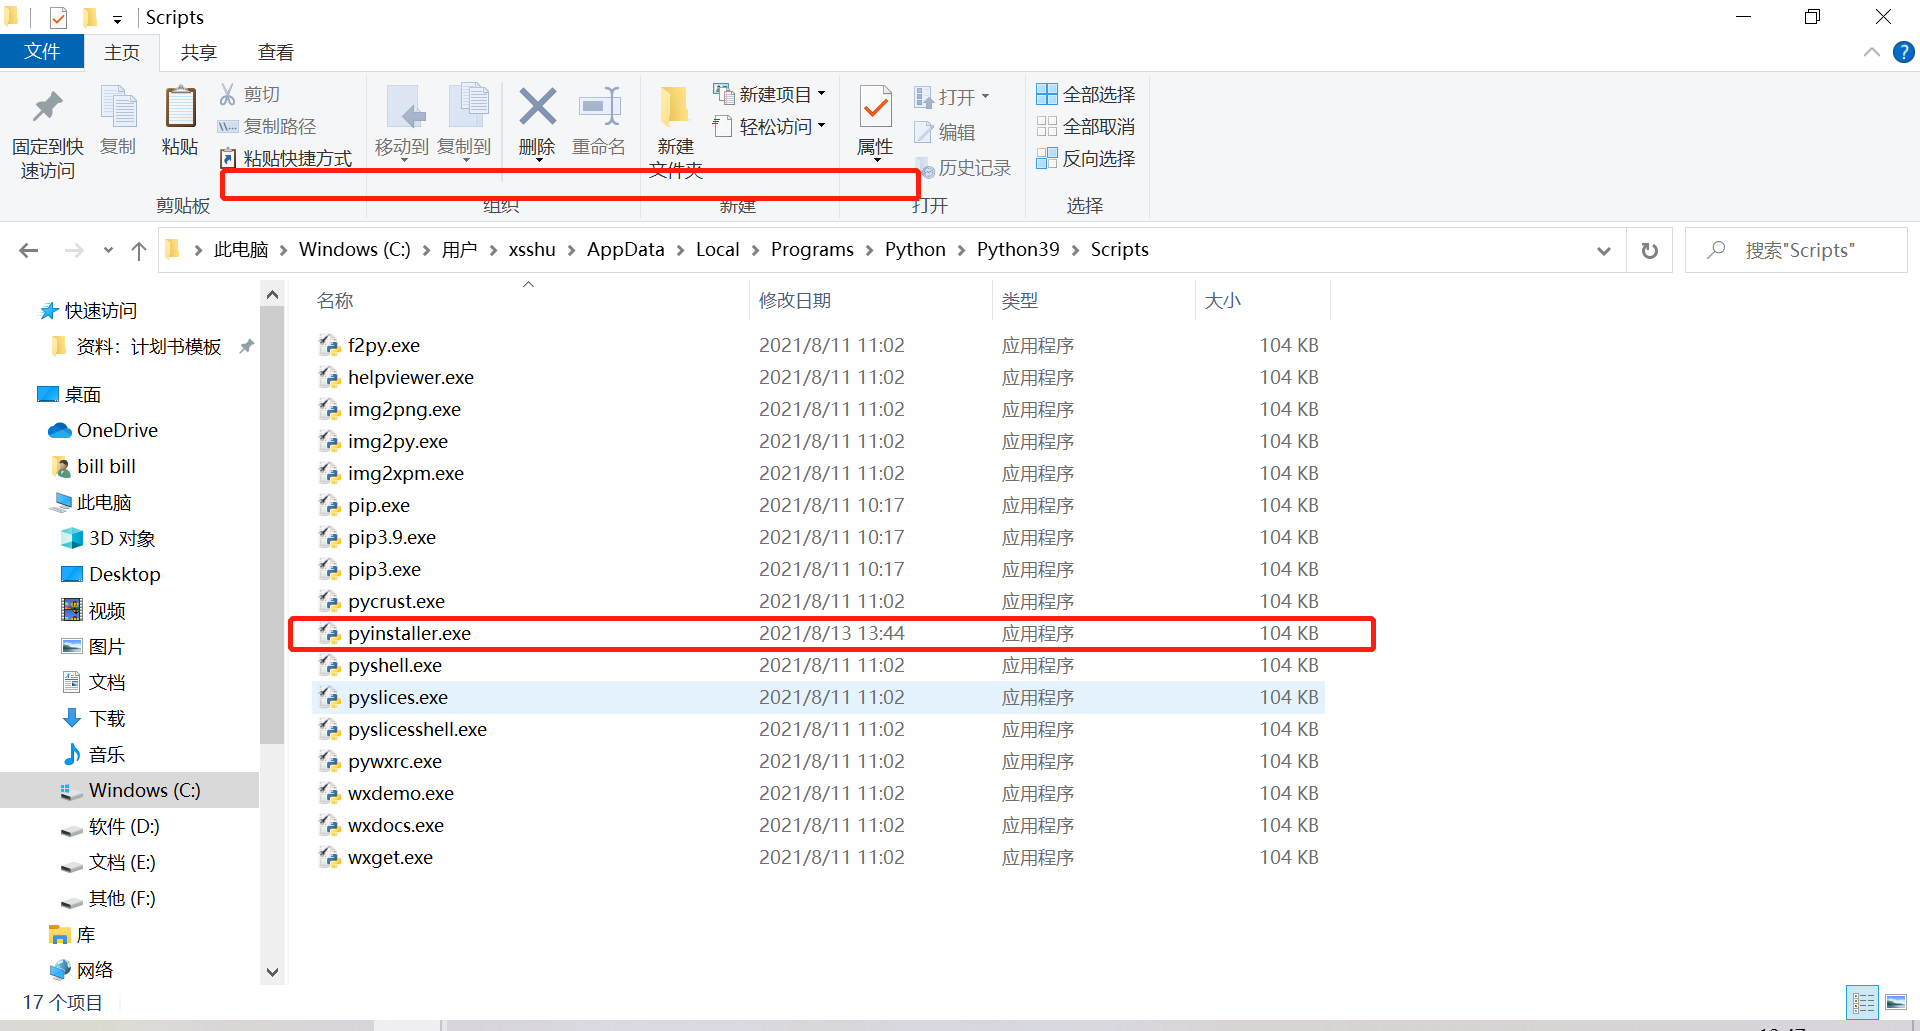
Task: Pin current folder to Quick access
Action: [47, 128]
